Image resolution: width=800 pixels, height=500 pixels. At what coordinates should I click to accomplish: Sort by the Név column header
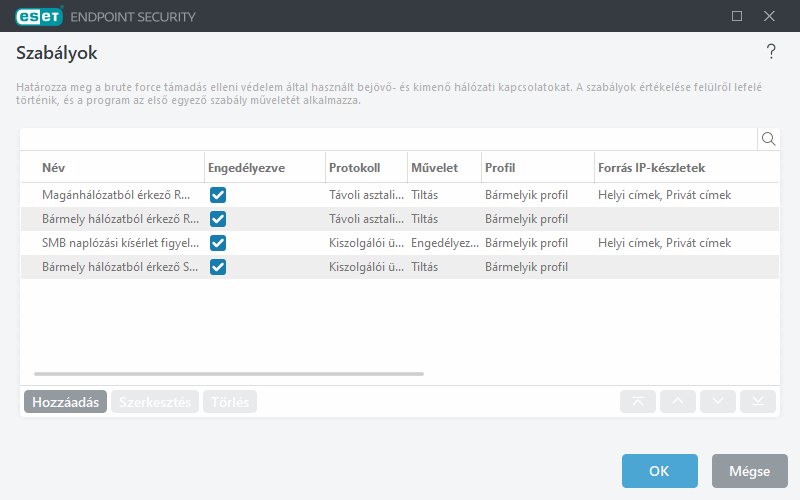pyautogui.click(x=54, y=167)
